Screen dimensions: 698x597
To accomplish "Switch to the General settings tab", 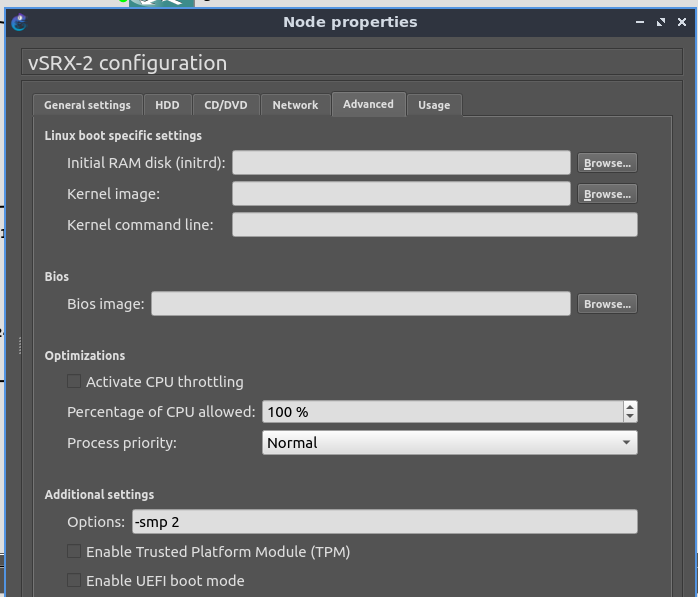I will [87, 105].
